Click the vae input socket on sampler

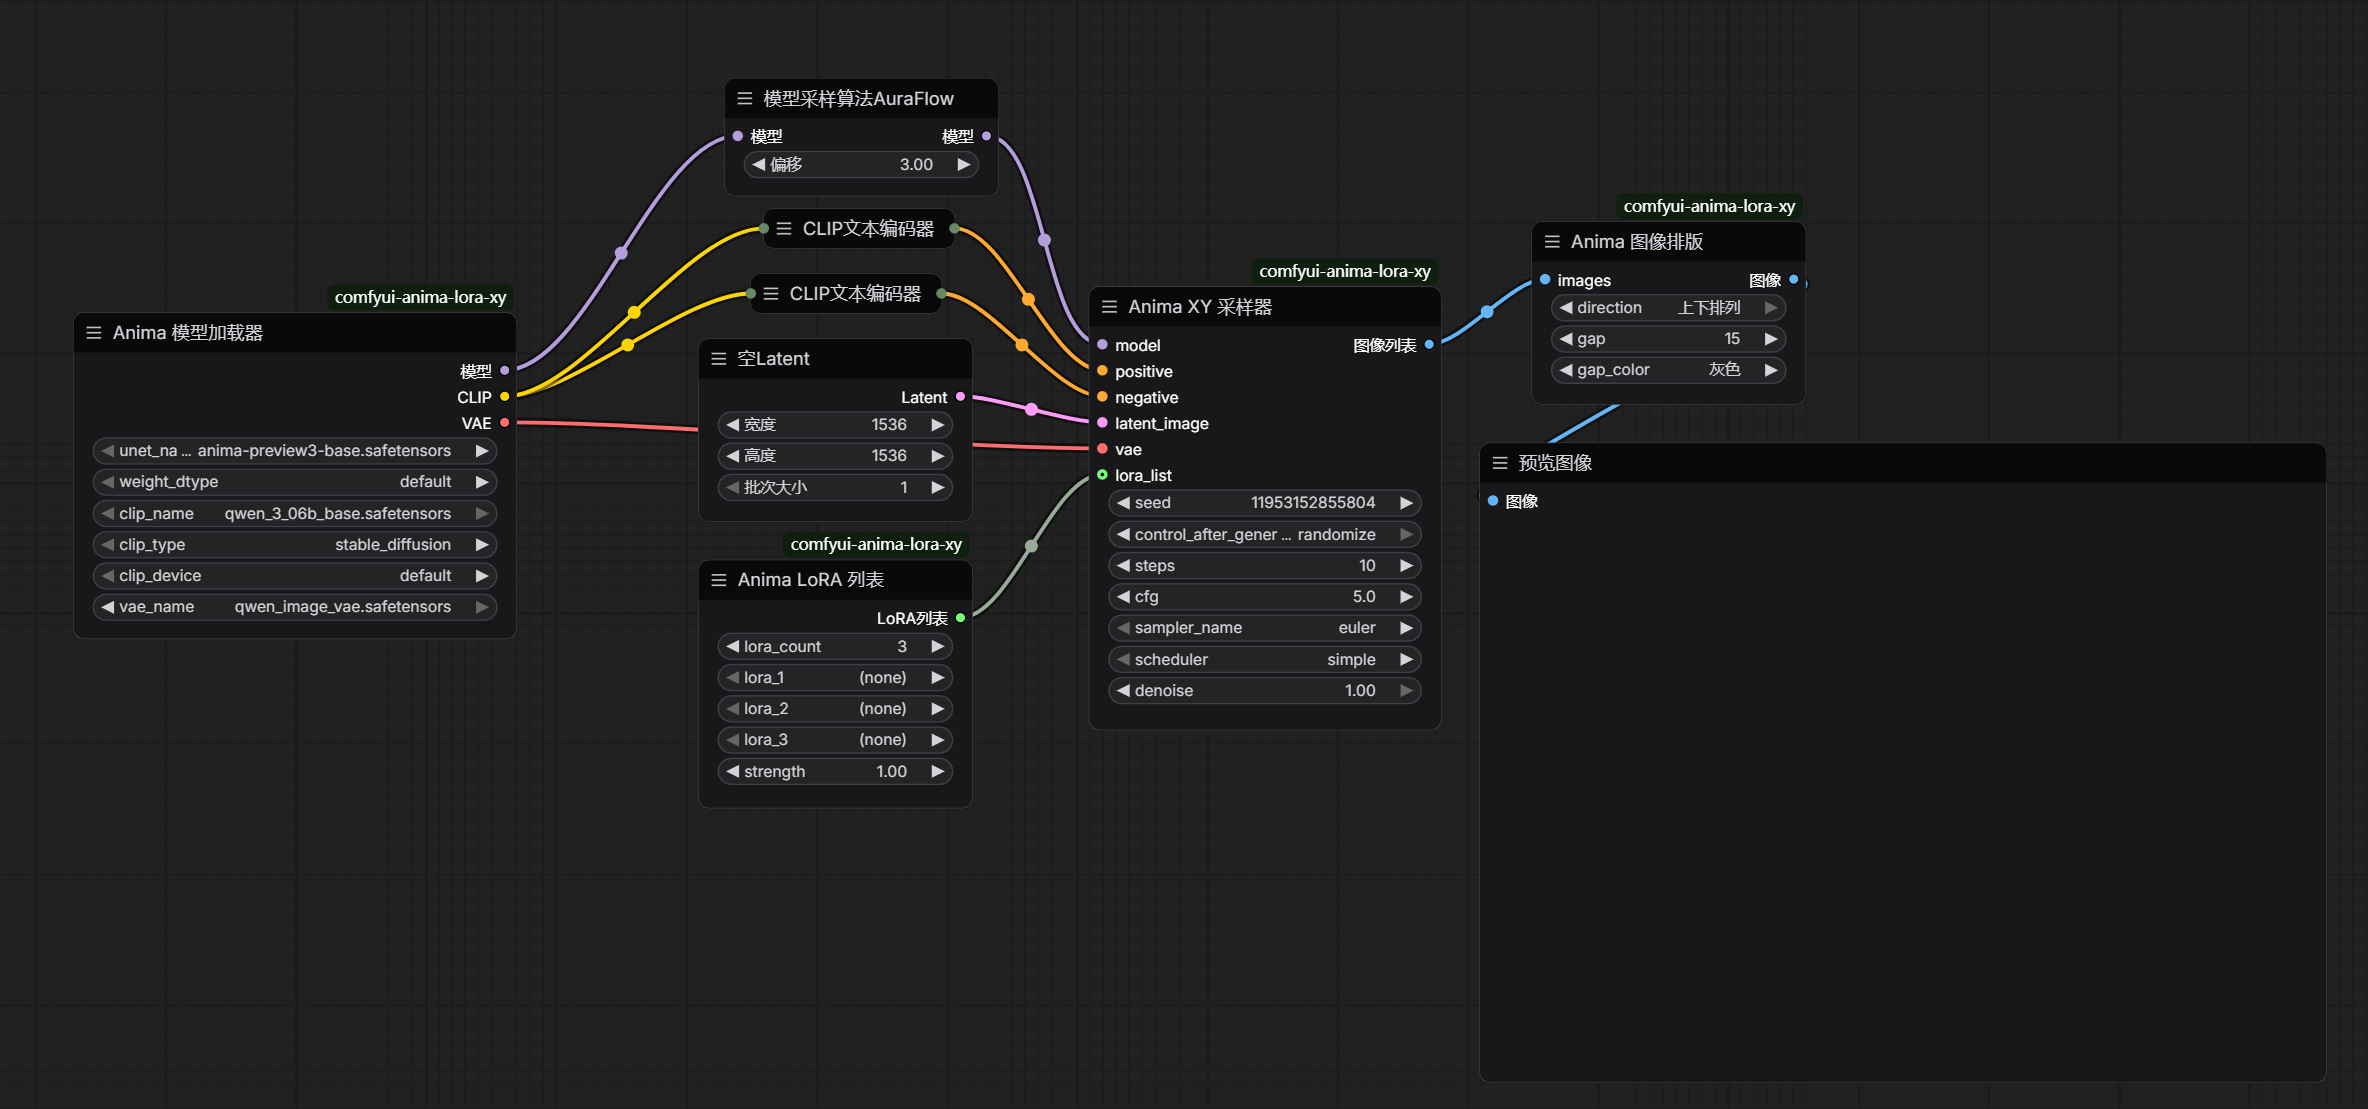click(1103, 449)
